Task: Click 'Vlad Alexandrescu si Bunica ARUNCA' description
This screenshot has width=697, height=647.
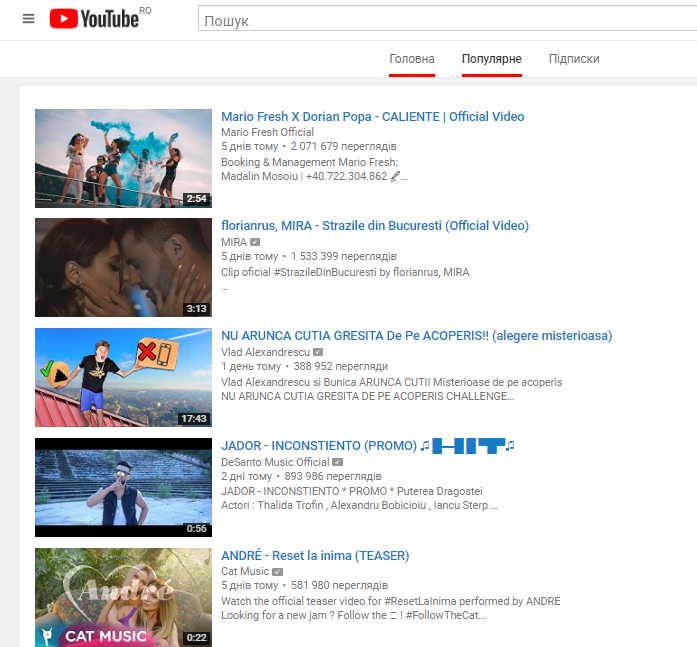Action: (392, 382)
